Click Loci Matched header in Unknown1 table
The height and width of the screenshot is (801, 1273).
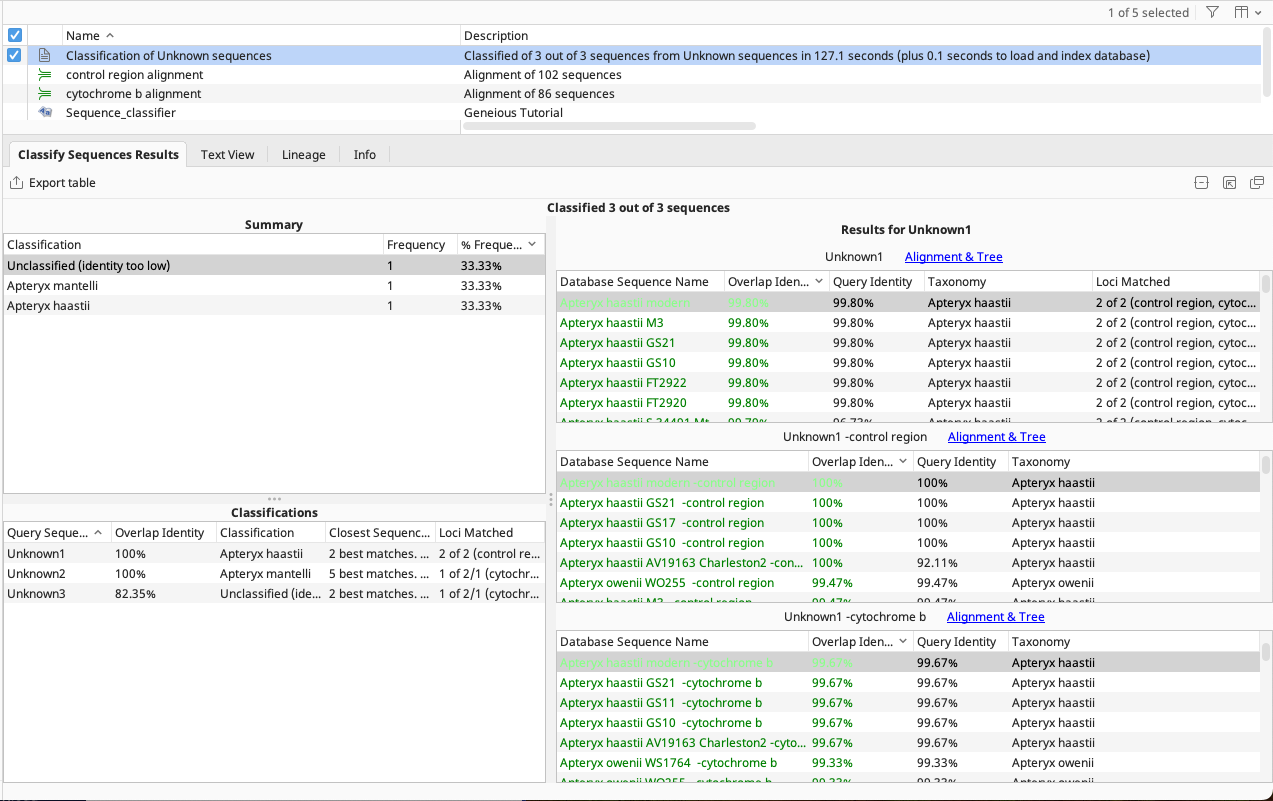[1176, 282]
